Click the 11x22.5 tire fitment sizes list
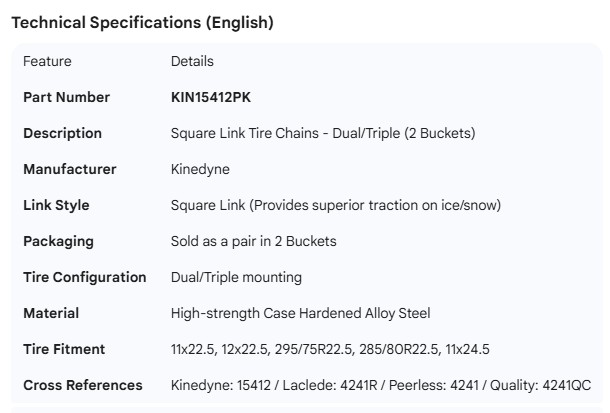This screenshot has width=610, height=413. click(x=330, y=349)
